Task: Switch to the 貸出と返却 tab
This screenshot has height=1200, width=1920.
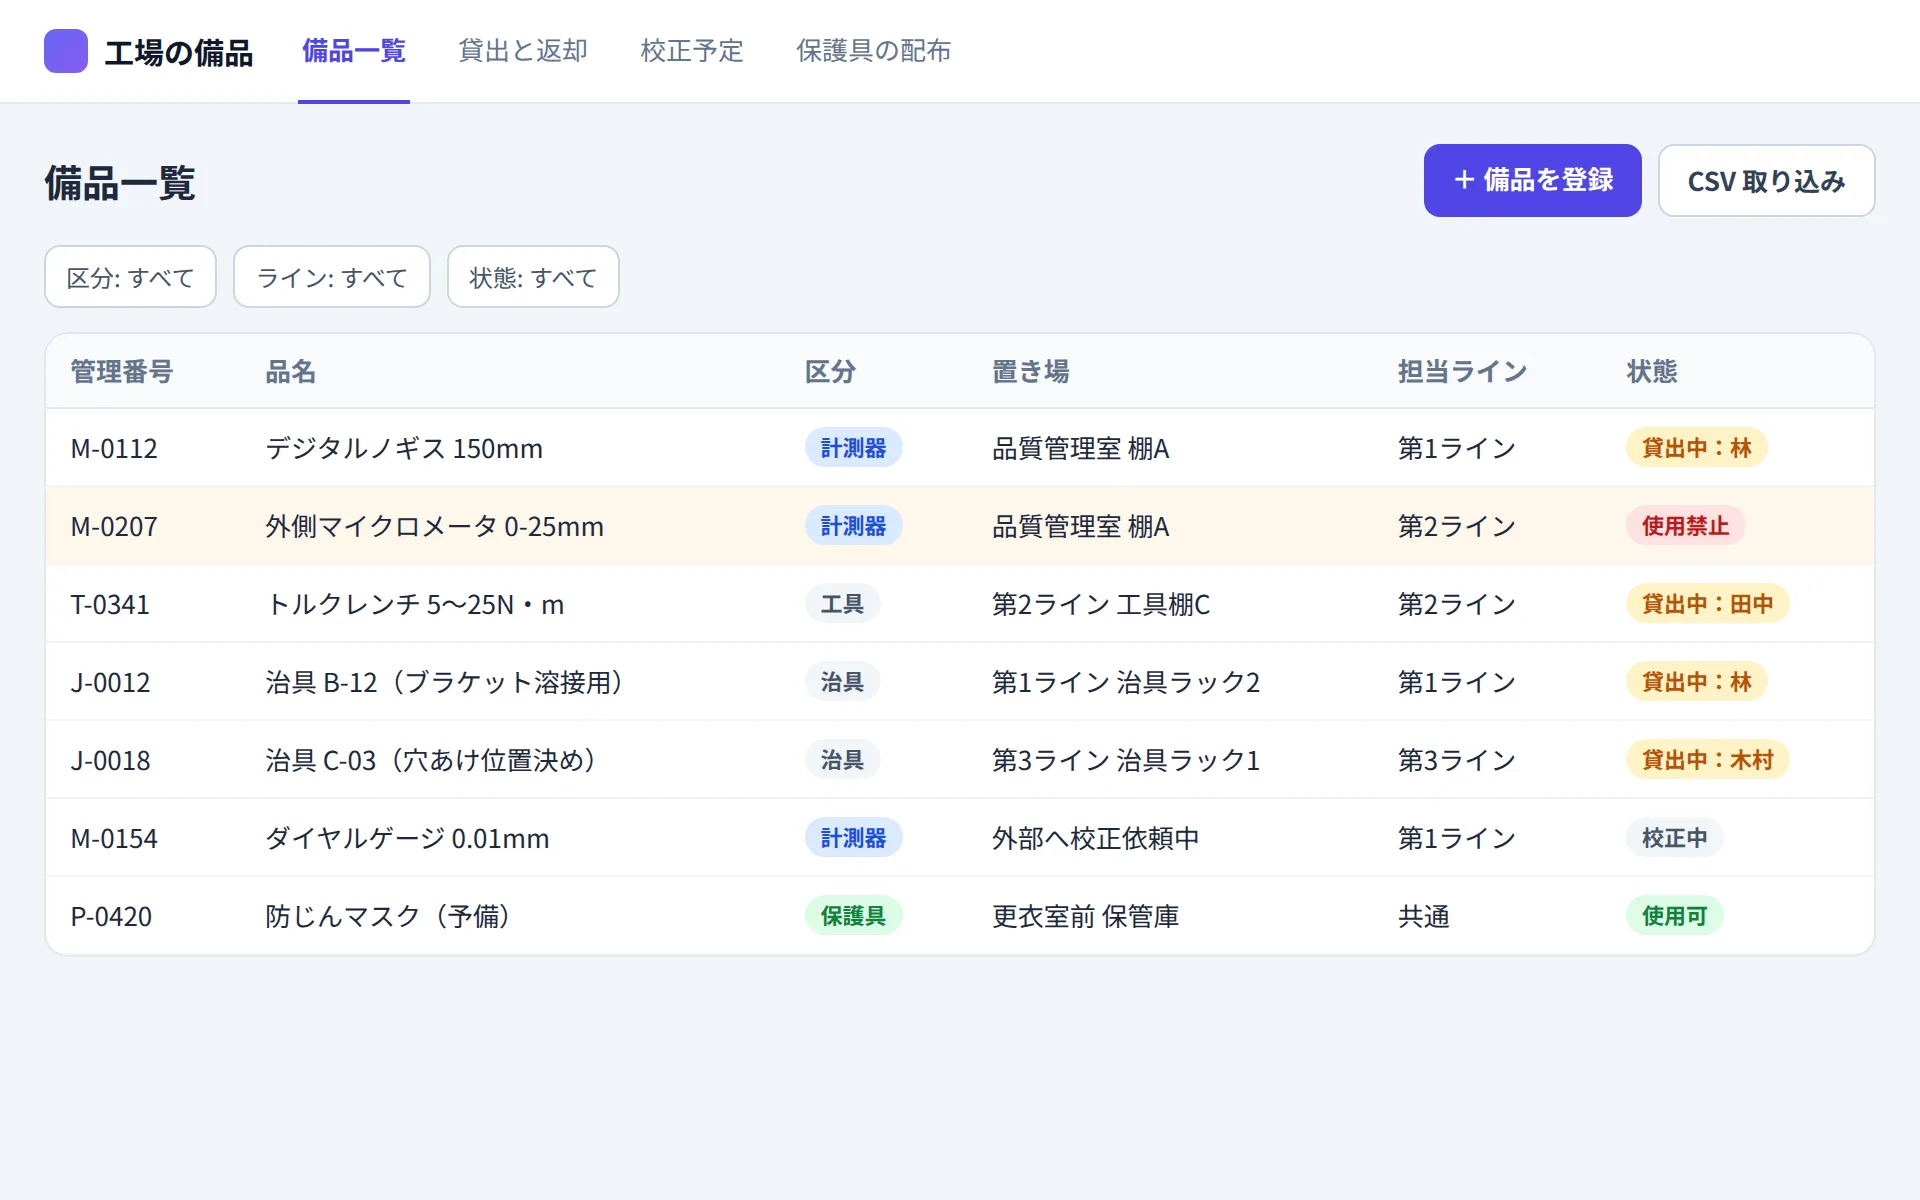Action: [523, 51]
